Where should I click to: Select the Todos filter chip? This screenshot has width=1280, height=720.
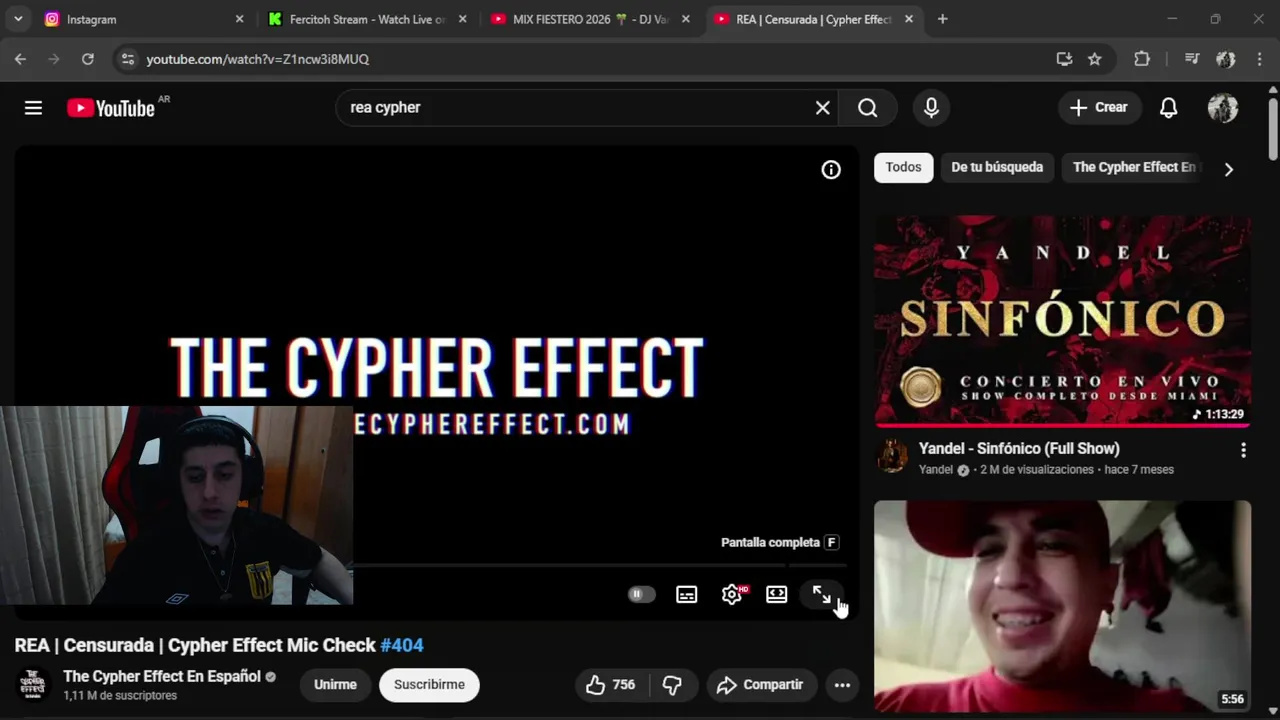(x=903, y=168)
